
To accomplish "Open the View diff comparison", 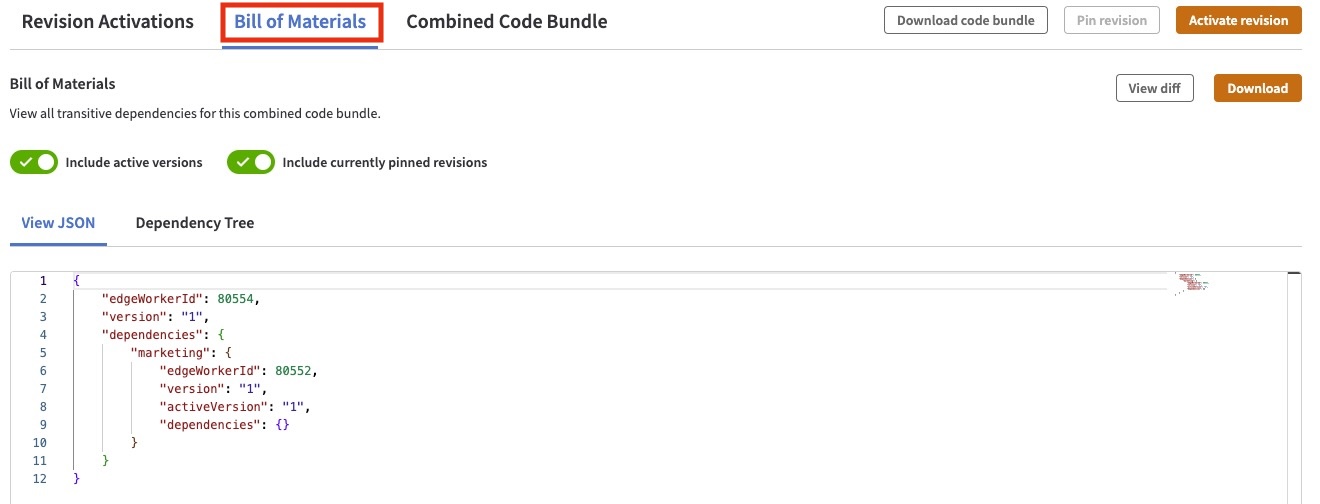I will 1154,88.
